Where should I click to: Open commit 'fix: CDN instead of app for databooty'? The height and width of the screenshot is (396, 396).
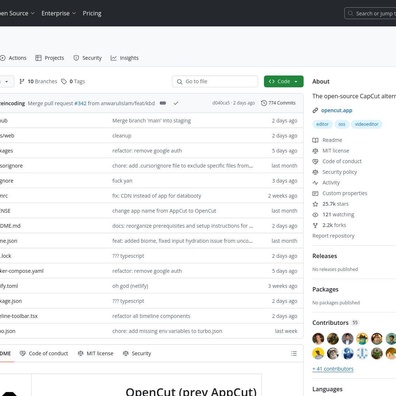157,196
